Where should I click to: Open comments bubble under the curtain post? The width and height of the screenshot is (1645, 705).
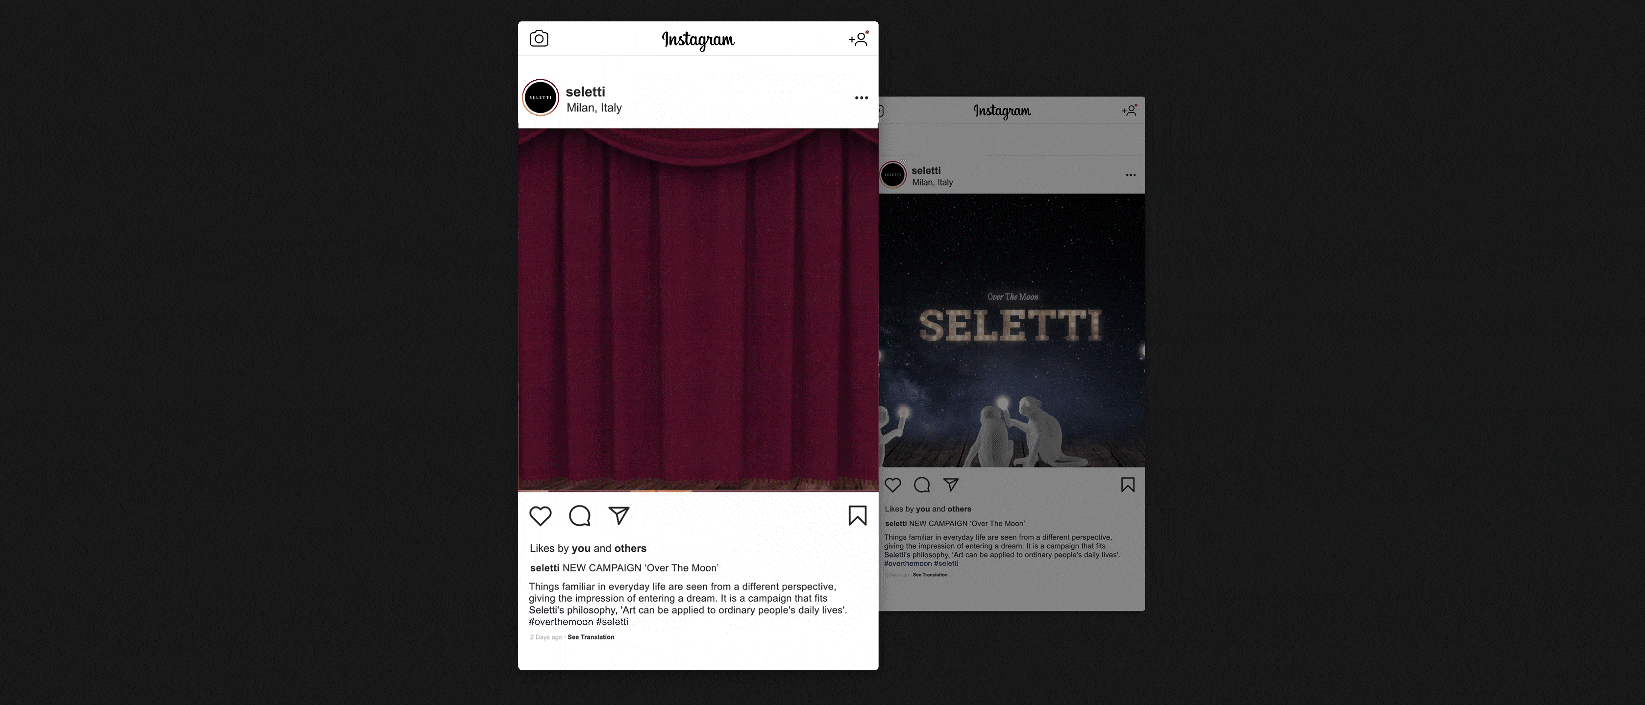coord(580,516)
